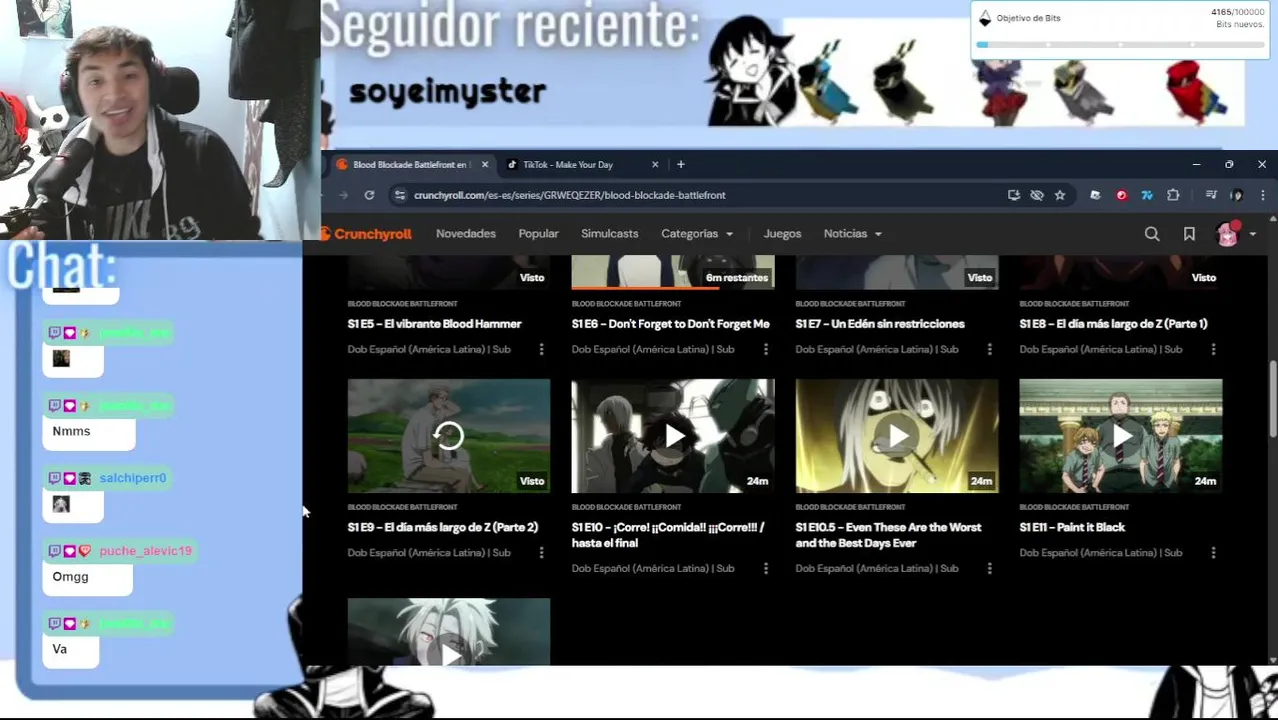
Task: Click the crossed-eye tracking protection icon
Action: pyautogui.click(x=1037, y=195)
